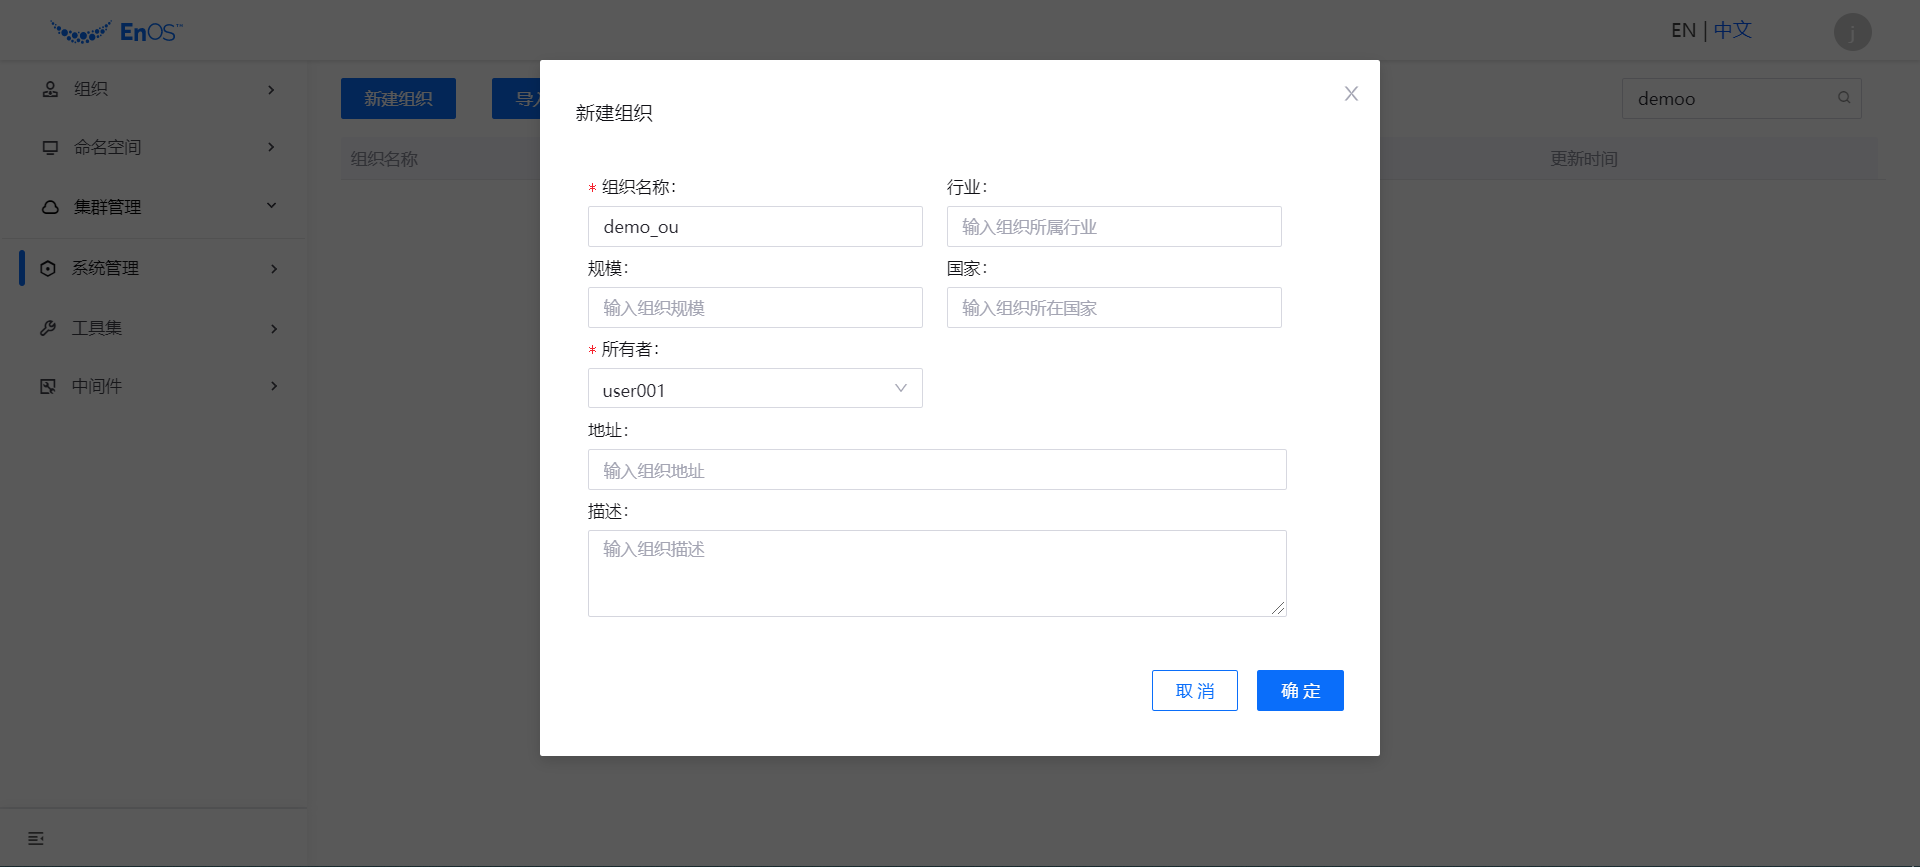
Task: Click the user avatar icon
Action: click(x=1852, y=32)
